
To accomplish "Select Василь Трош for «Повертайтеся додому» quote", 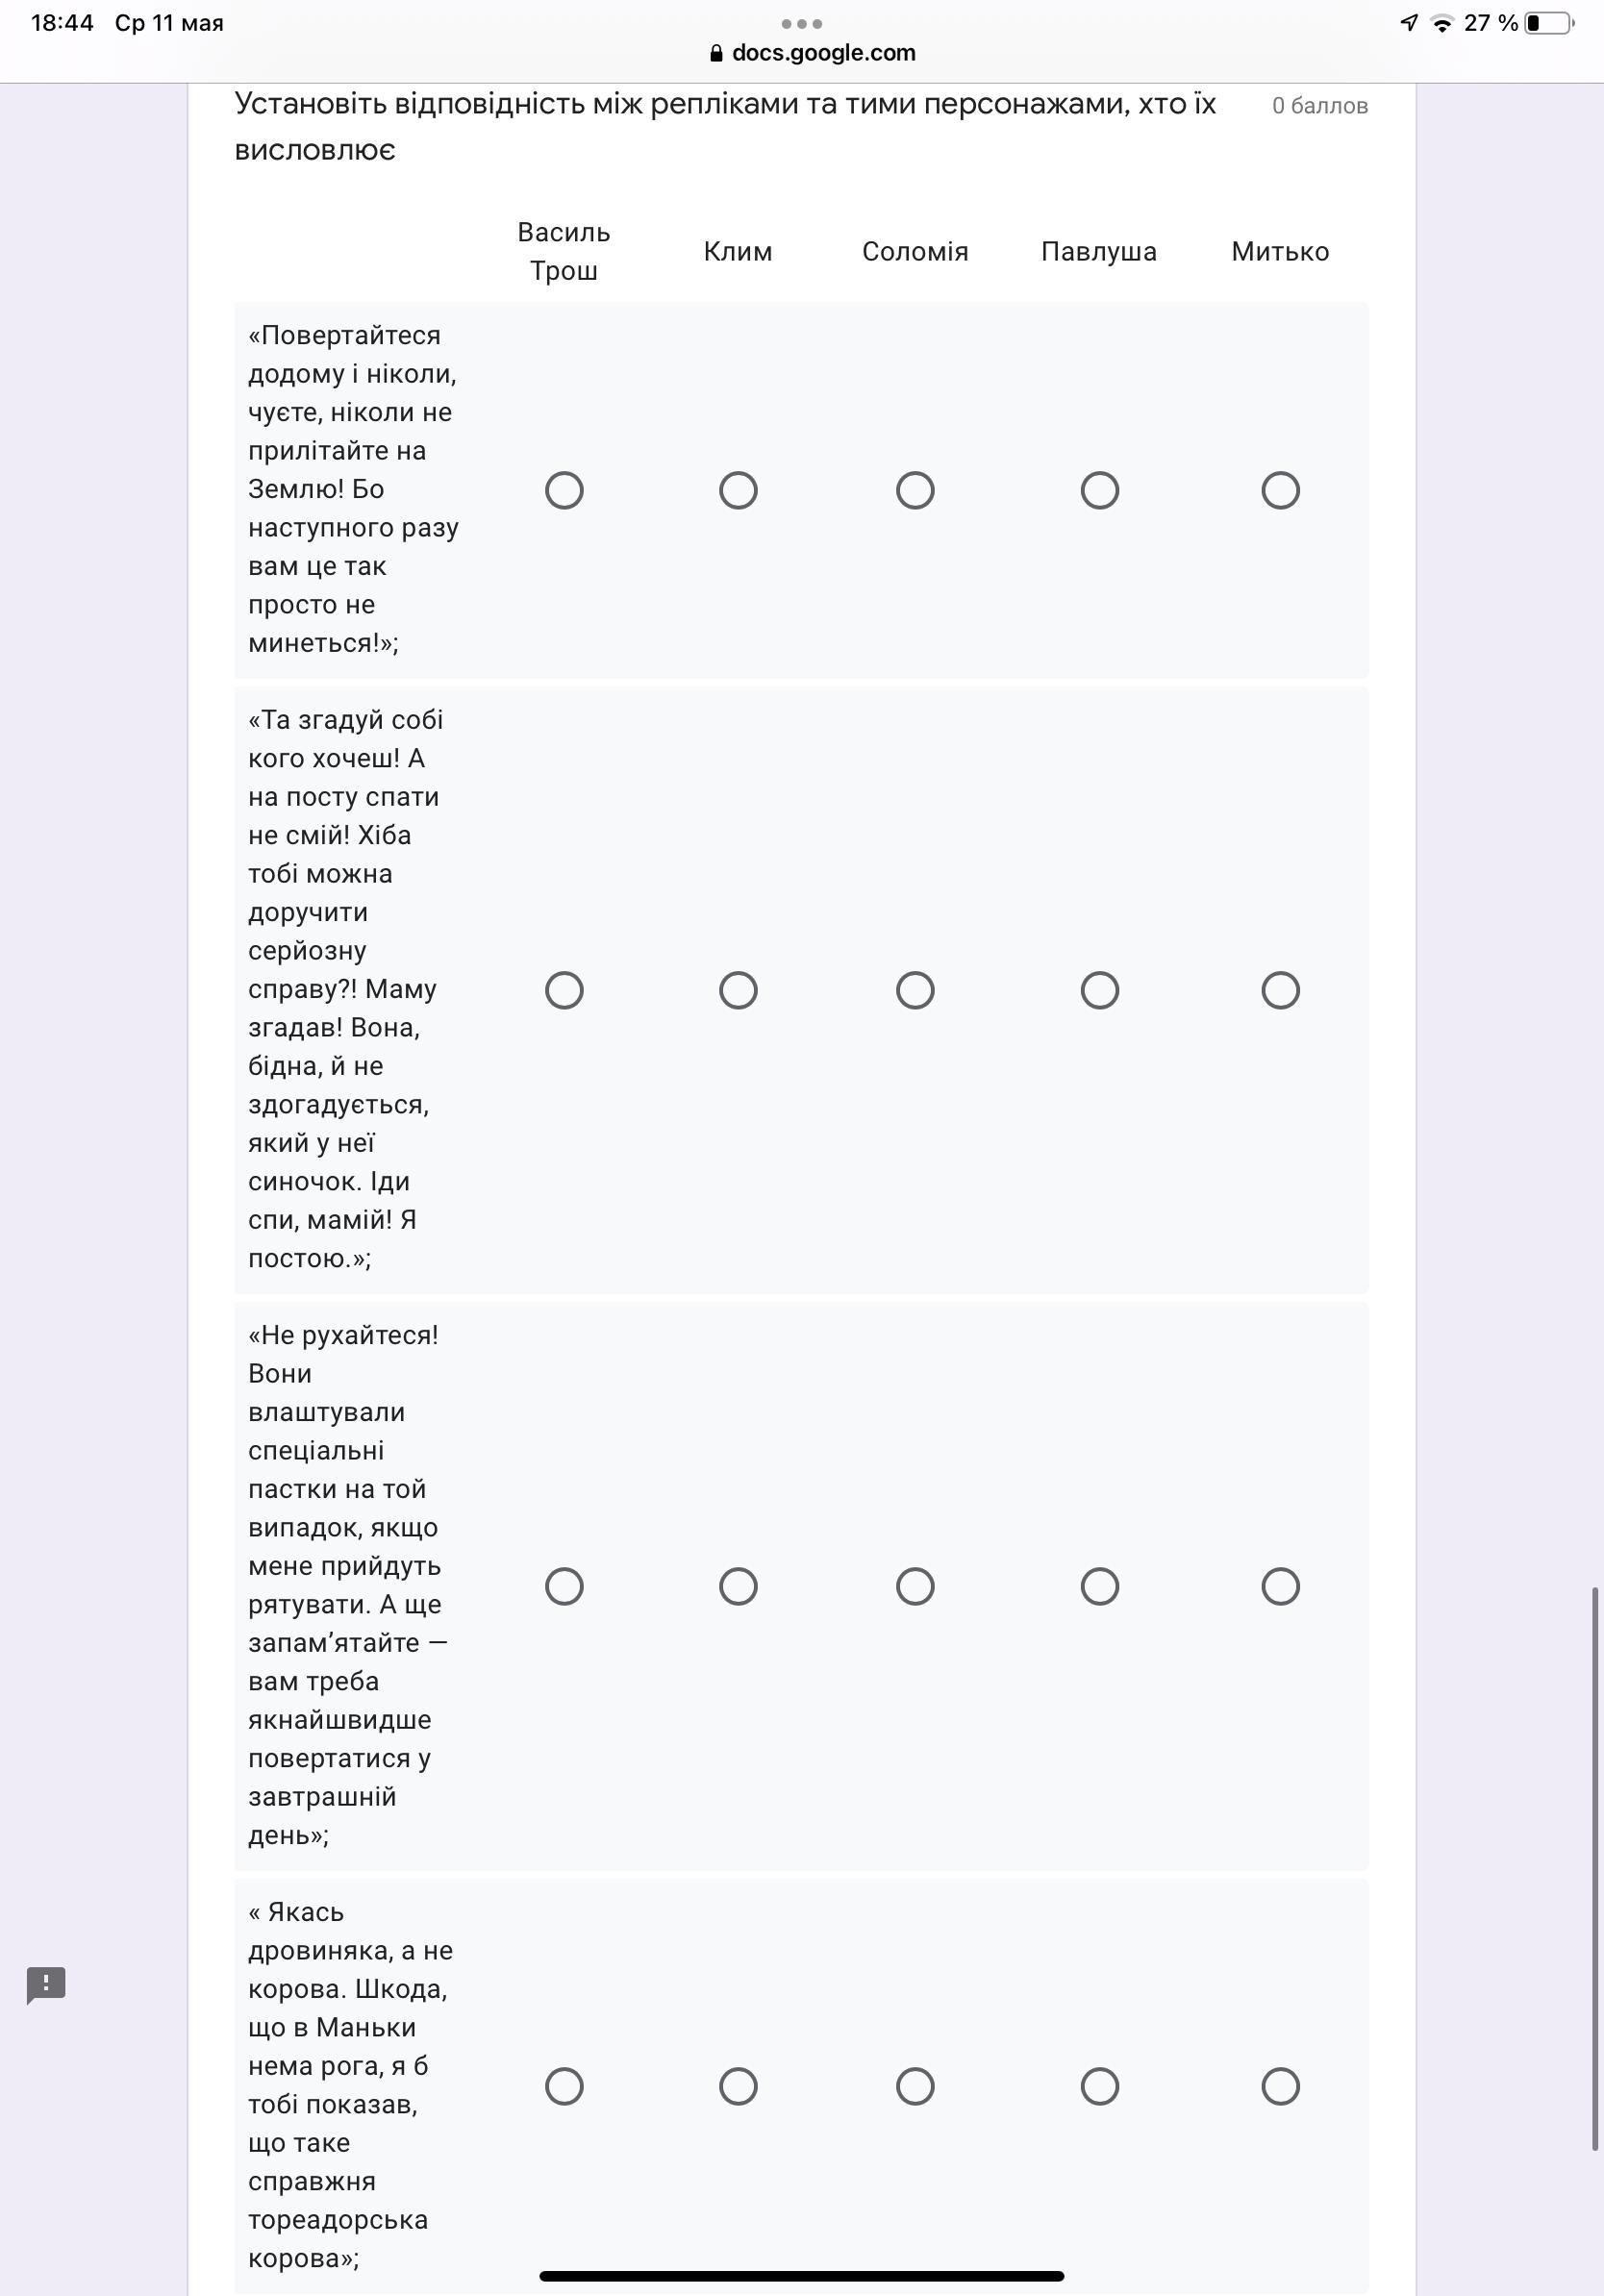I will [x=564, y=490].
